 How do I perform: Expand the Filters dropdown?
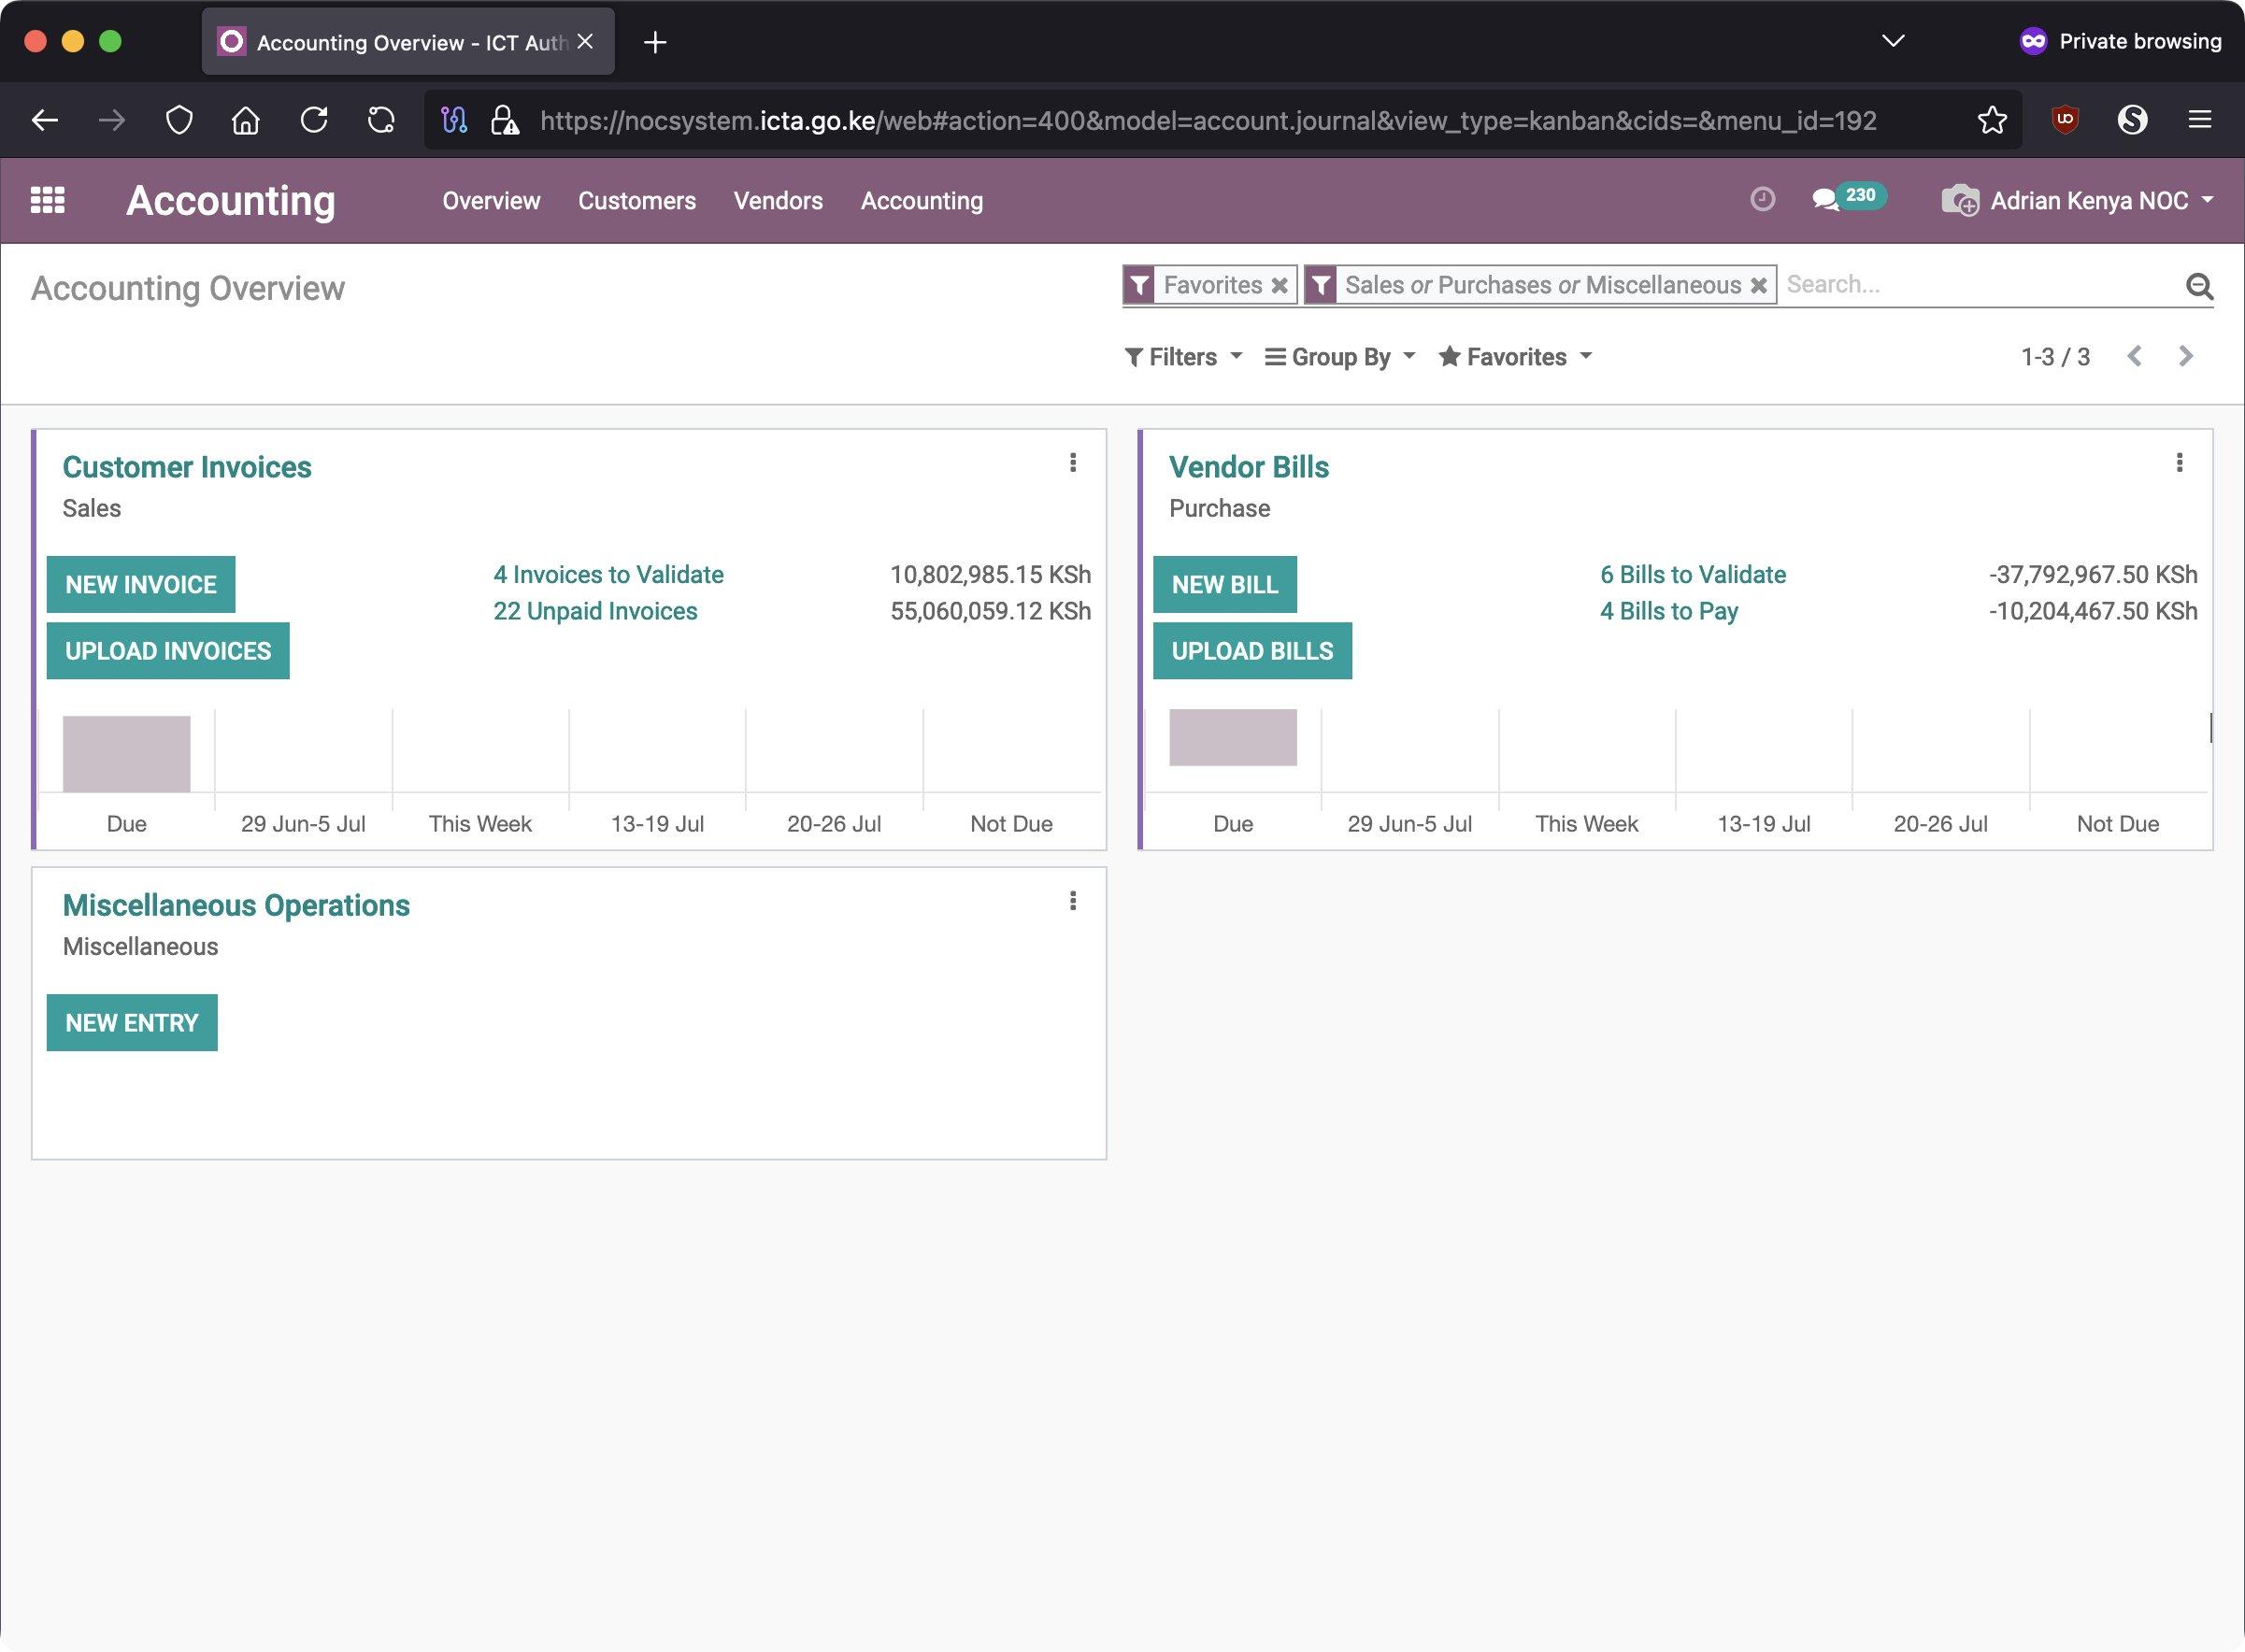tap(1183, 357)
